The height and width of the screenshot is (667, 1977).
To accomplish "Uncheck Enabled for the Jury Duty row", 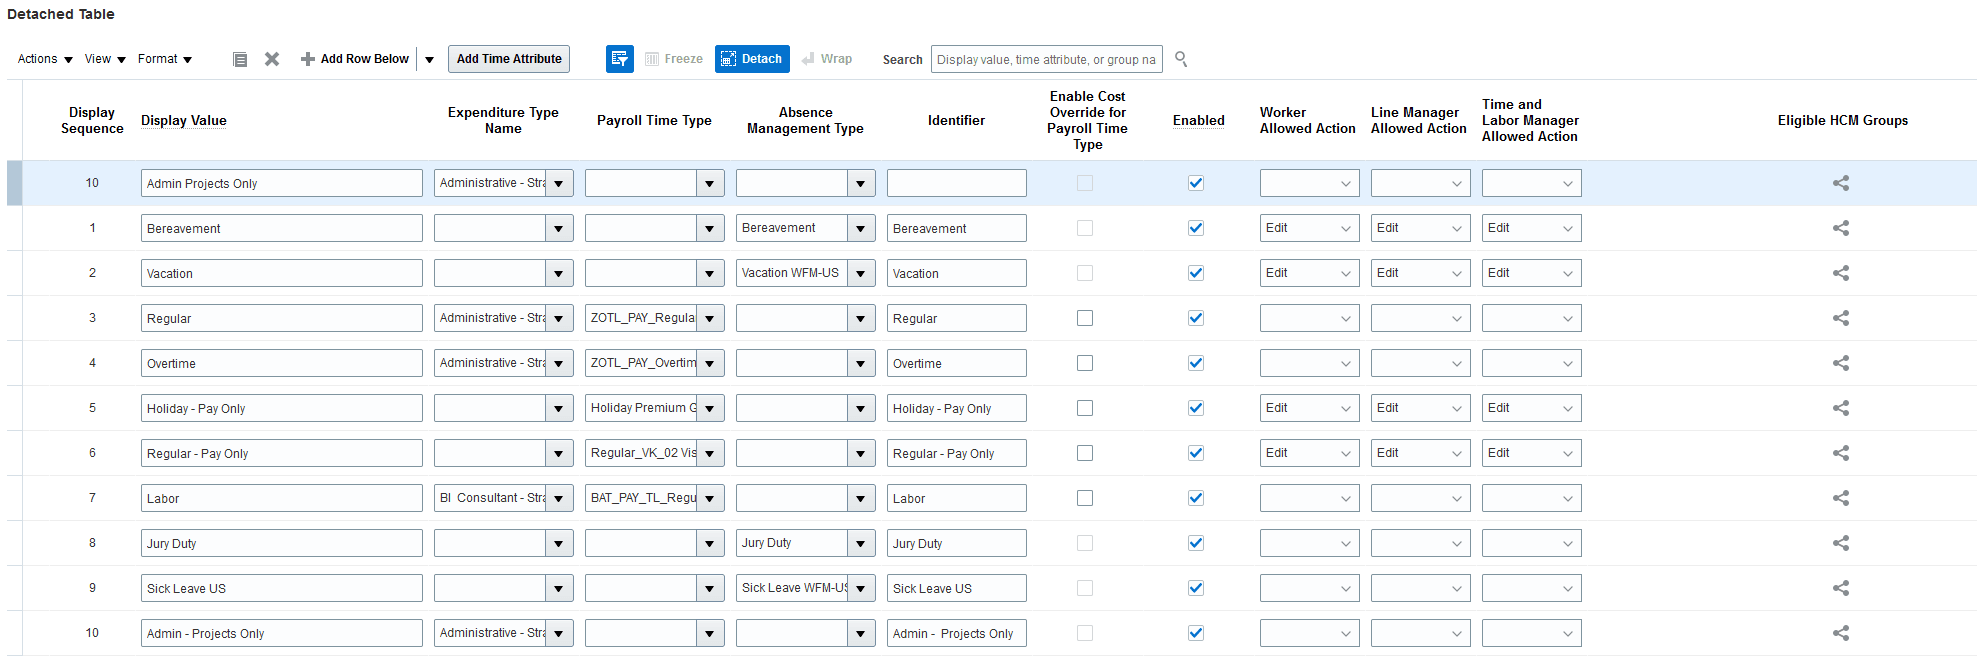I will coord(1196,543).
